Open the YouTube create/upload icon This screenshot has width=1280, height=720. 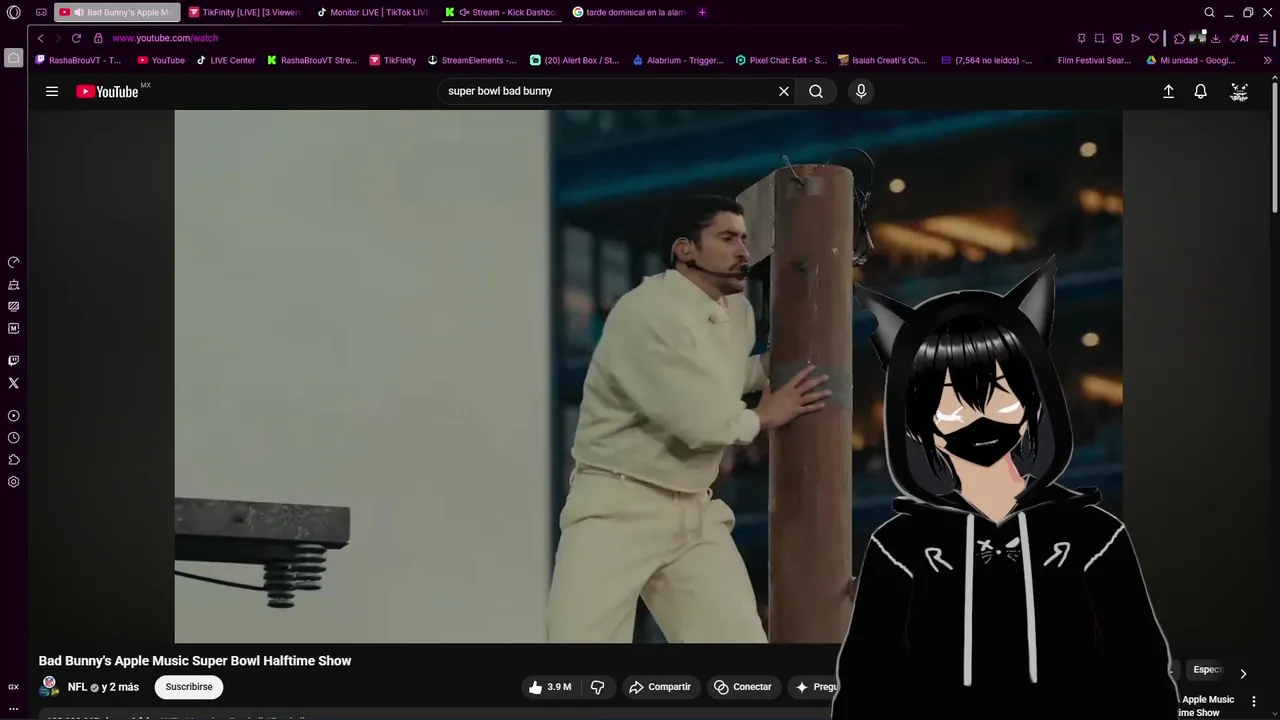point(1168,91)
